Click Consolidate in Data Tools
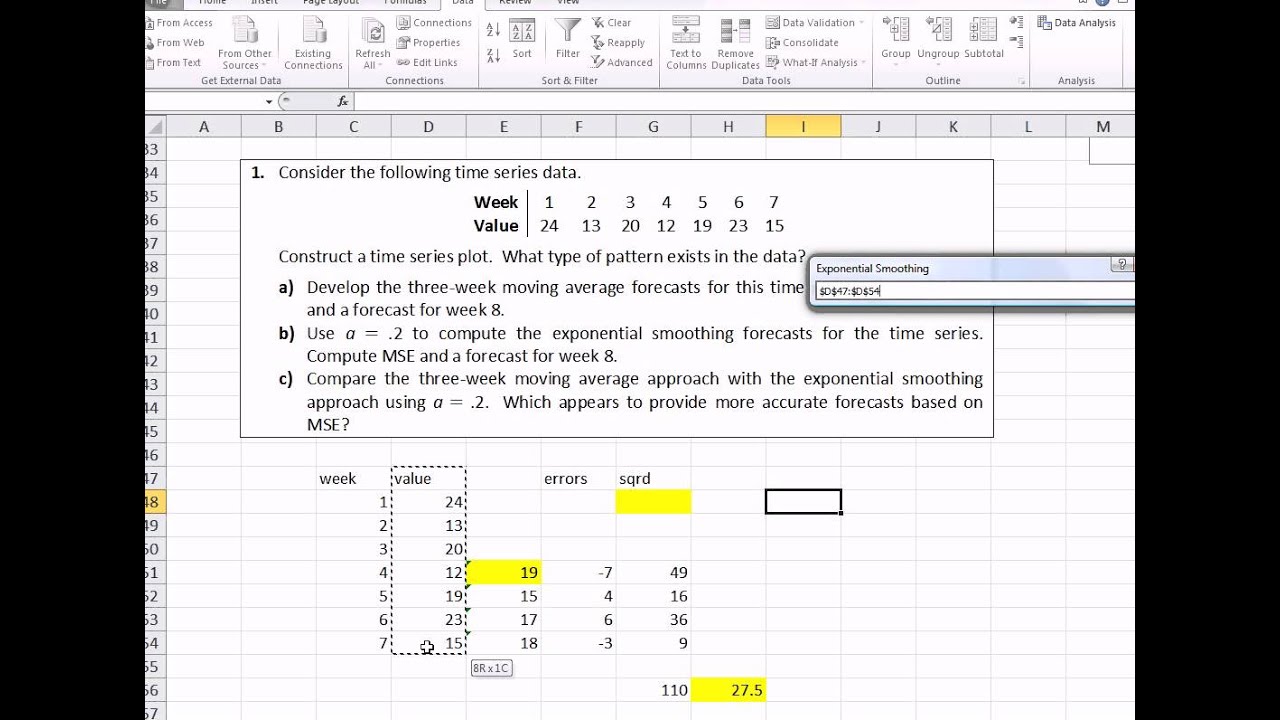Viewport: 1280px width, 720px height. [803, 43]
